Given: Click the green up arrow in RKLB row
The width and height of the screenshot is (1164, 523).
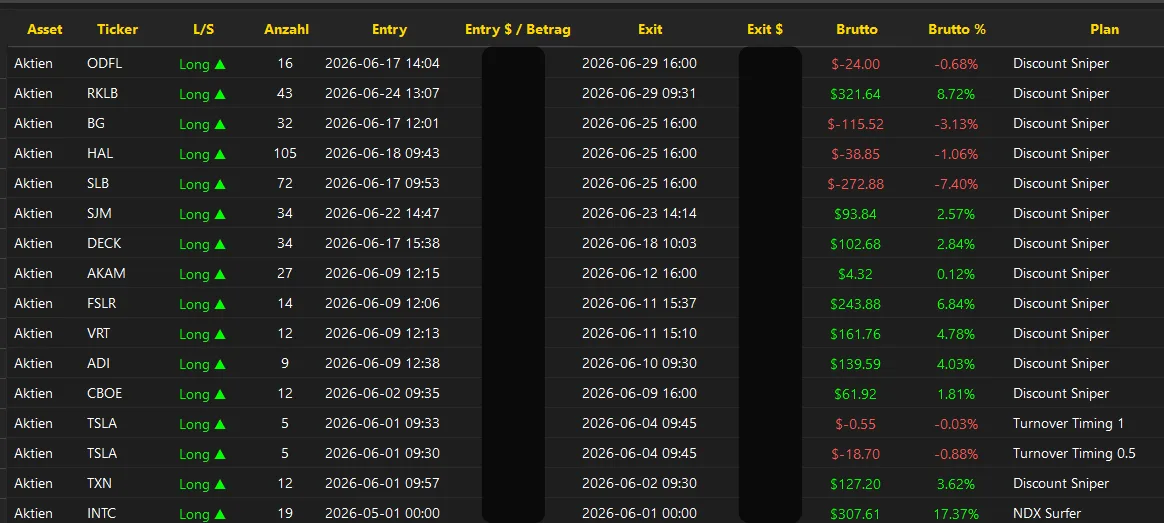Looking at the screenshot, I should click(220, 94).
